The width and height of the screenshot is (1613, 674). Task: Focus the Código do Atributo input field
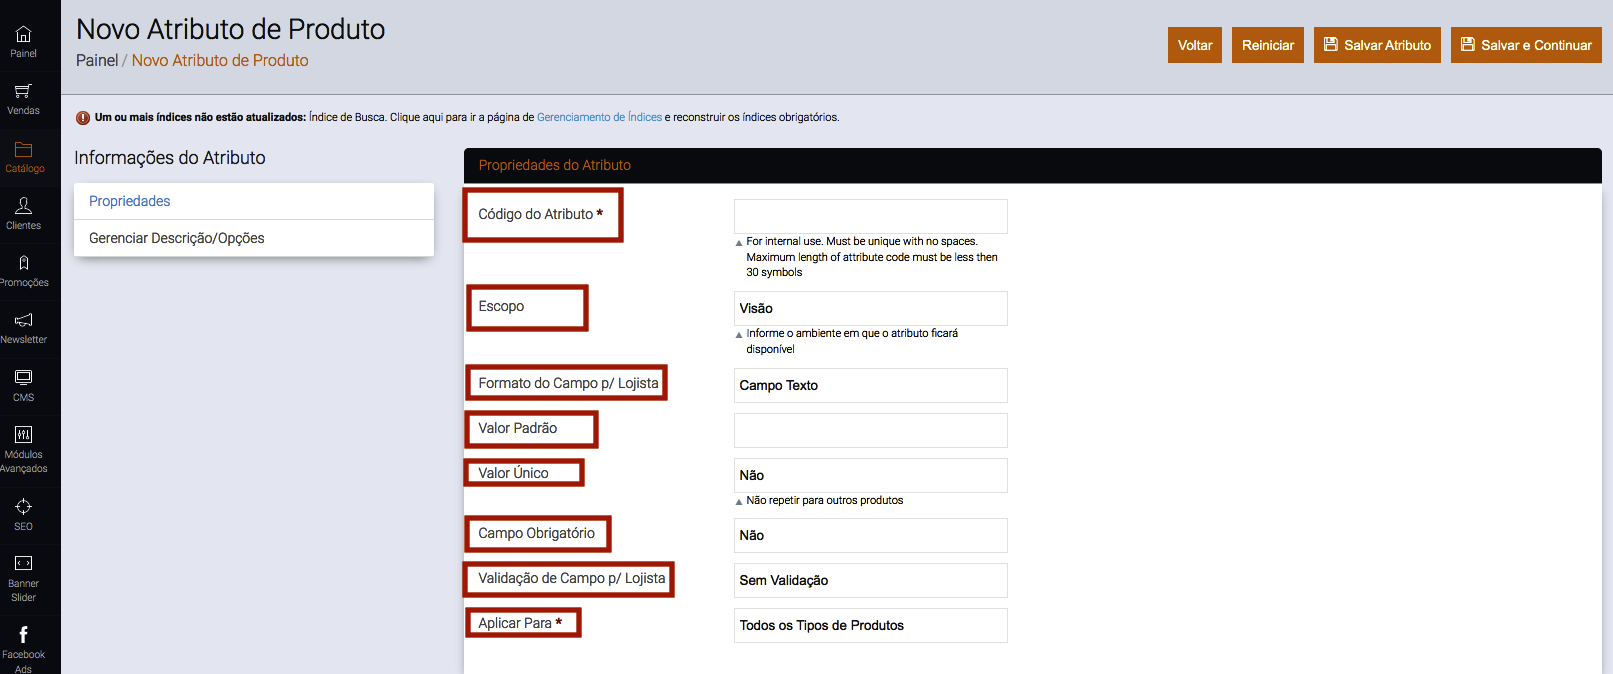point(870,216)
